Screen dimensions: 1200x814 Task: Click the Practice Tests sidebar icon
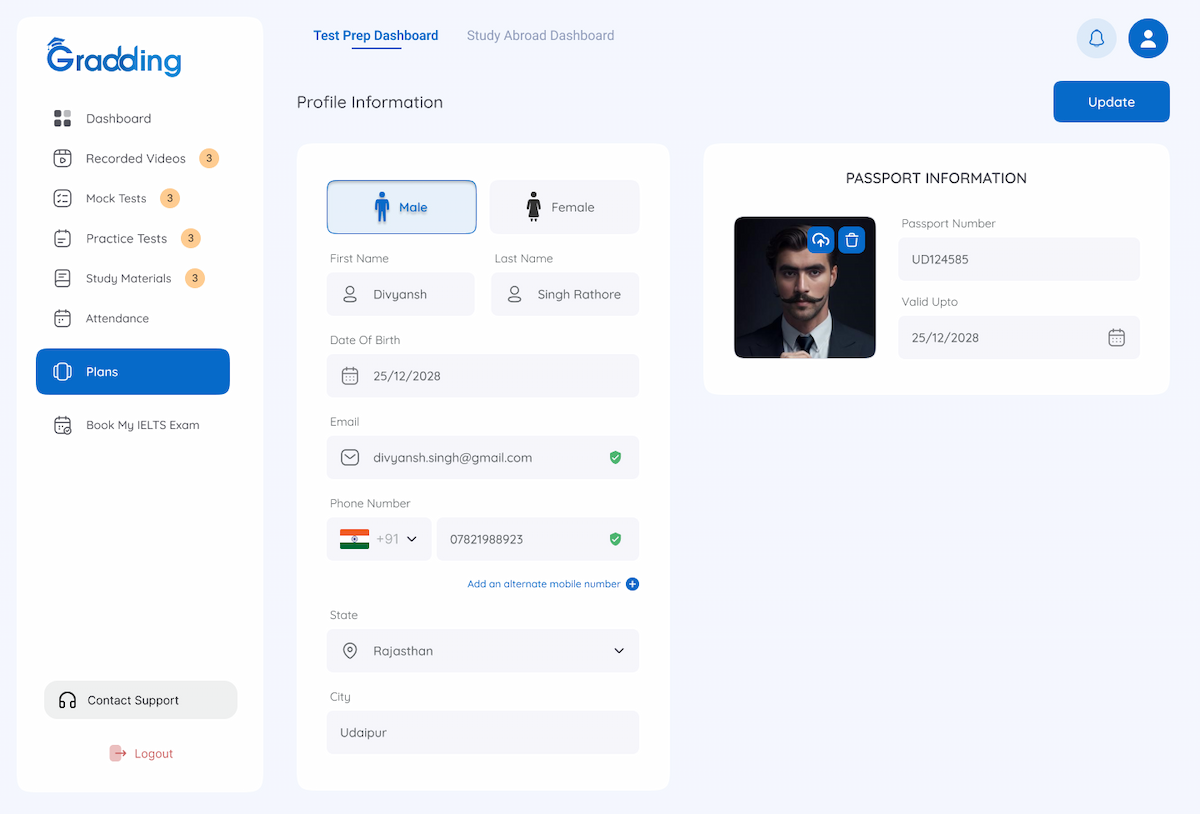point(62,238)
